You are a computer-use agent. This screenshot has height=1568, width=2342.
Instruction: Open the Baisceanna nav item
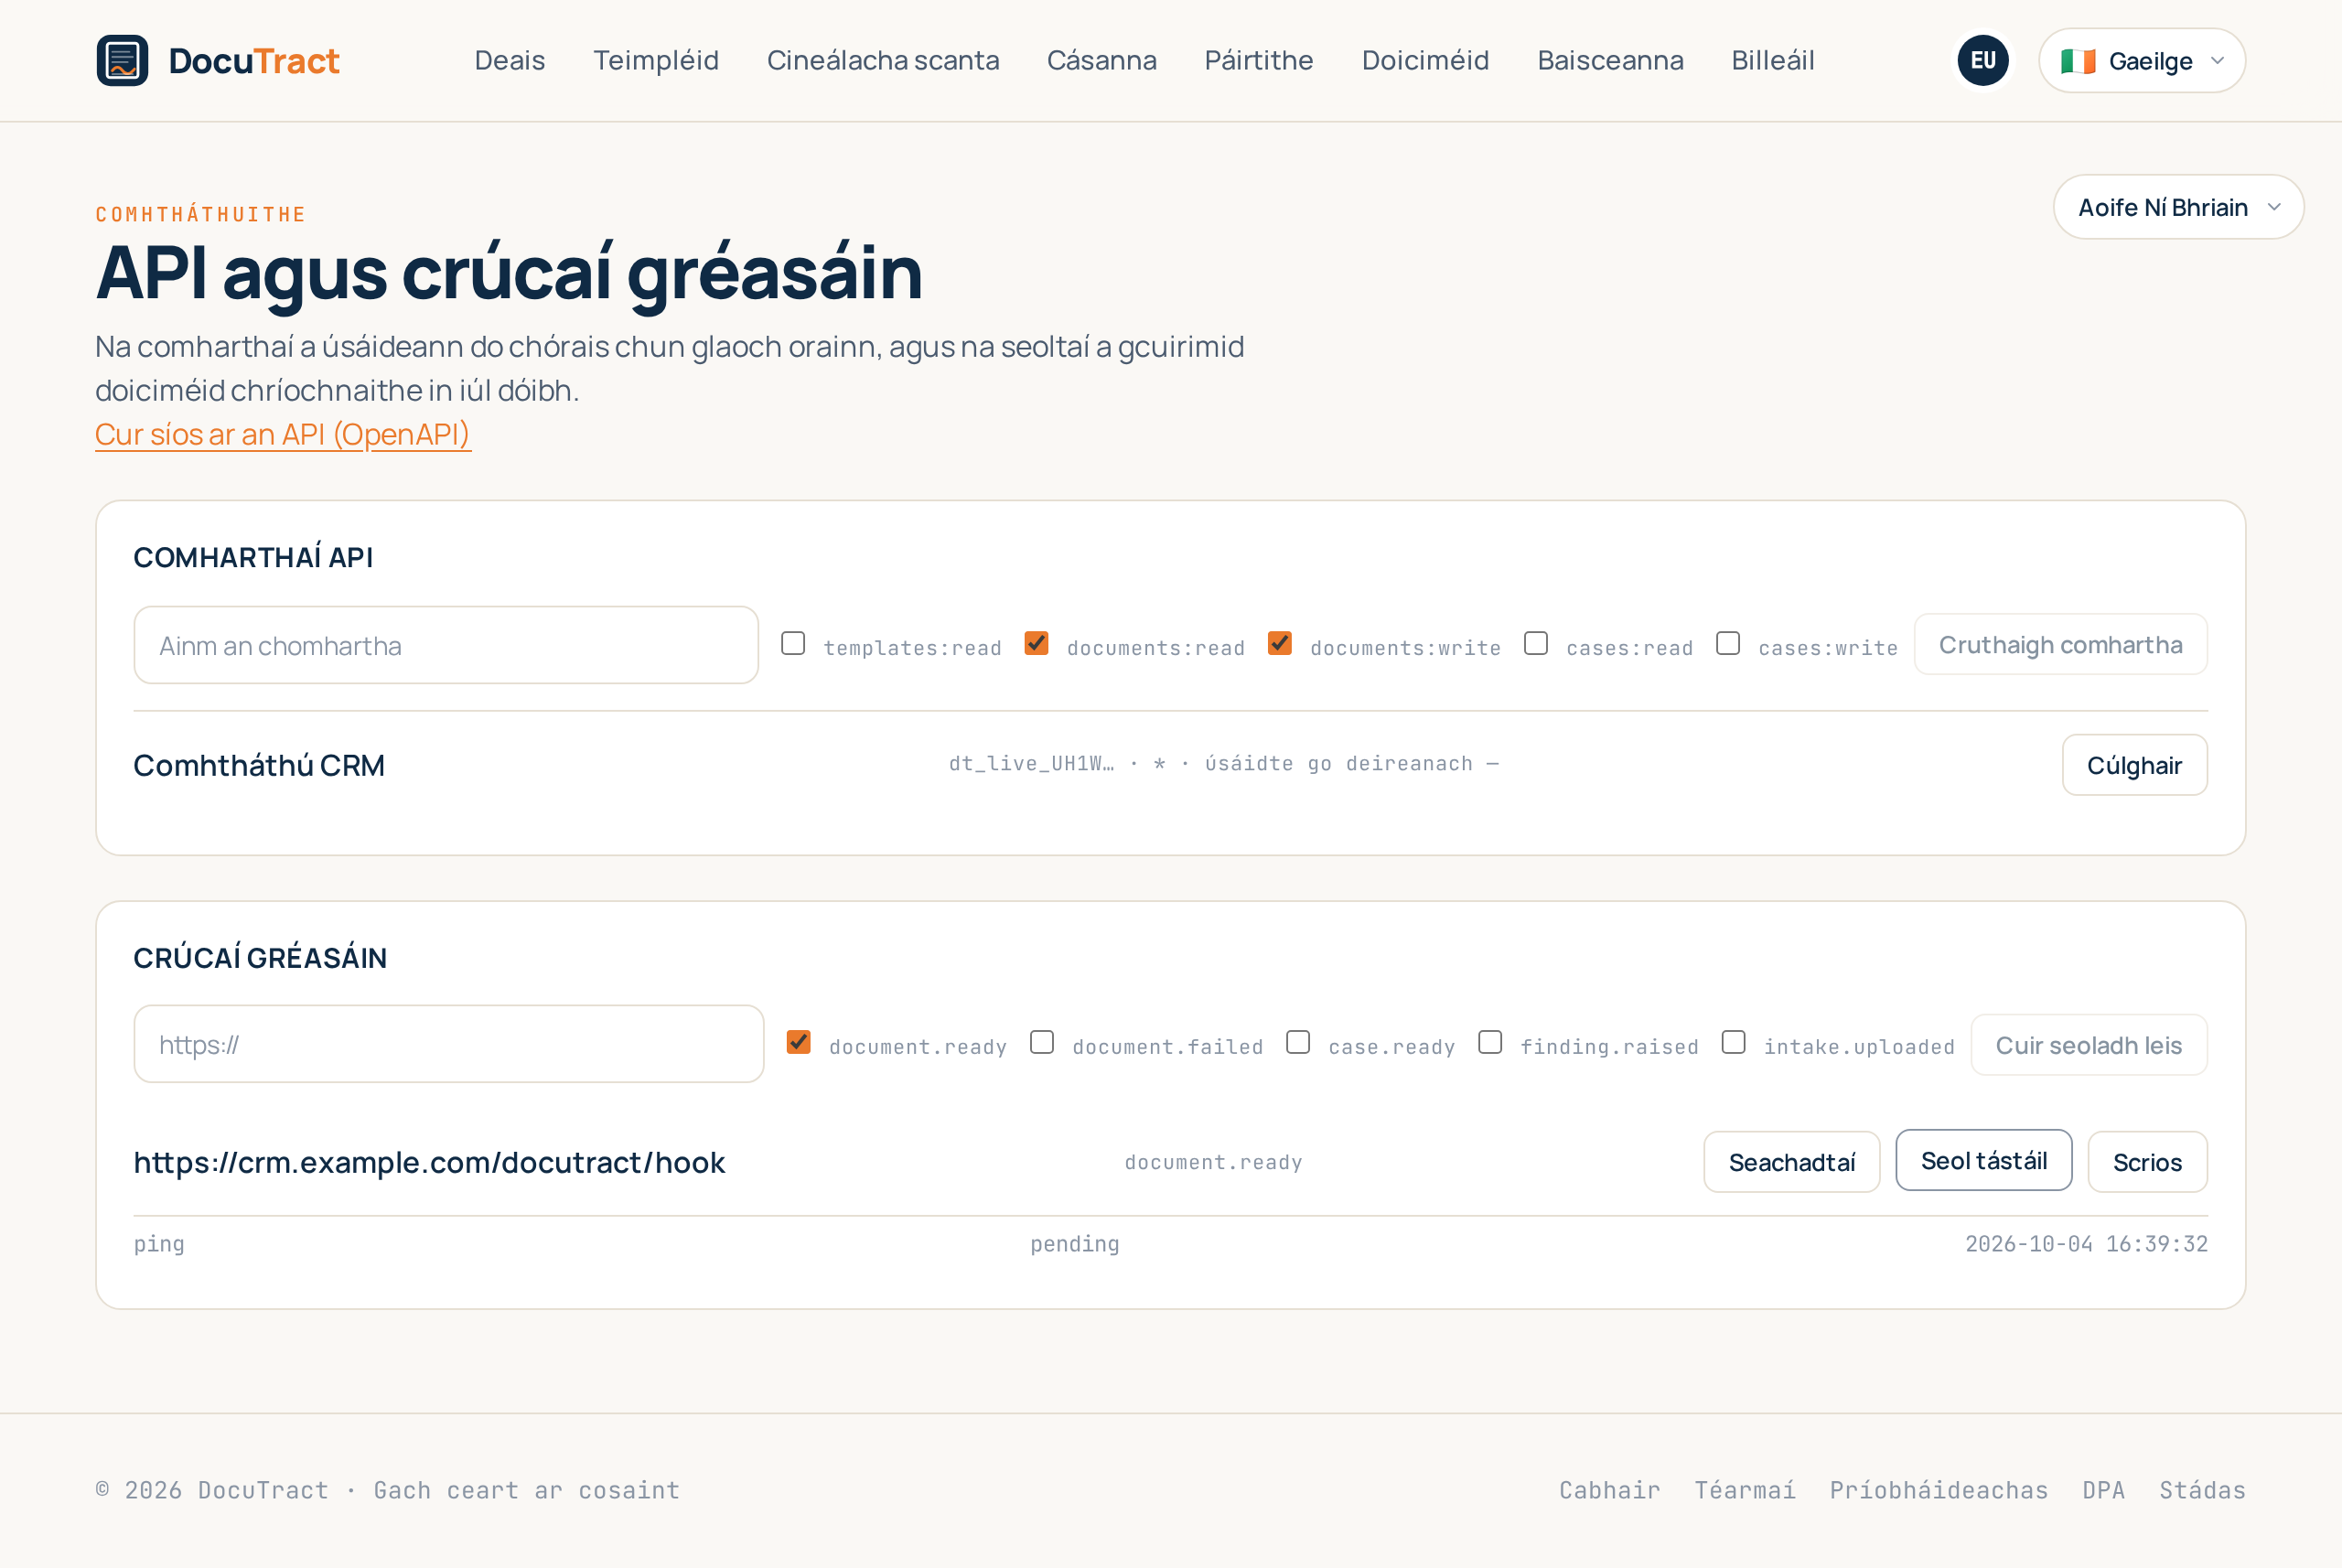(x=1610, y=60)
